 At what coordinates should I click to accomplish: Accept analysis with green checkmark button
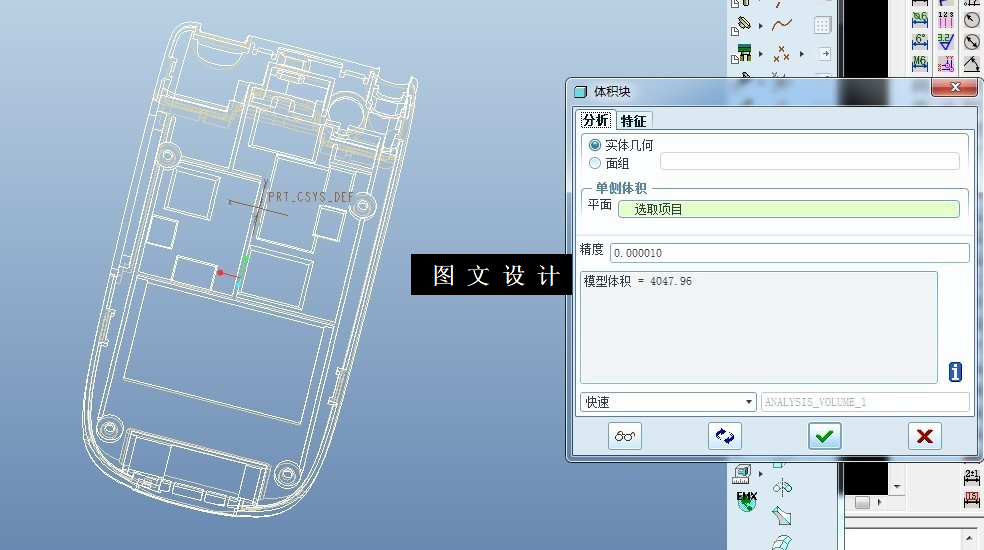click(825, 436)
